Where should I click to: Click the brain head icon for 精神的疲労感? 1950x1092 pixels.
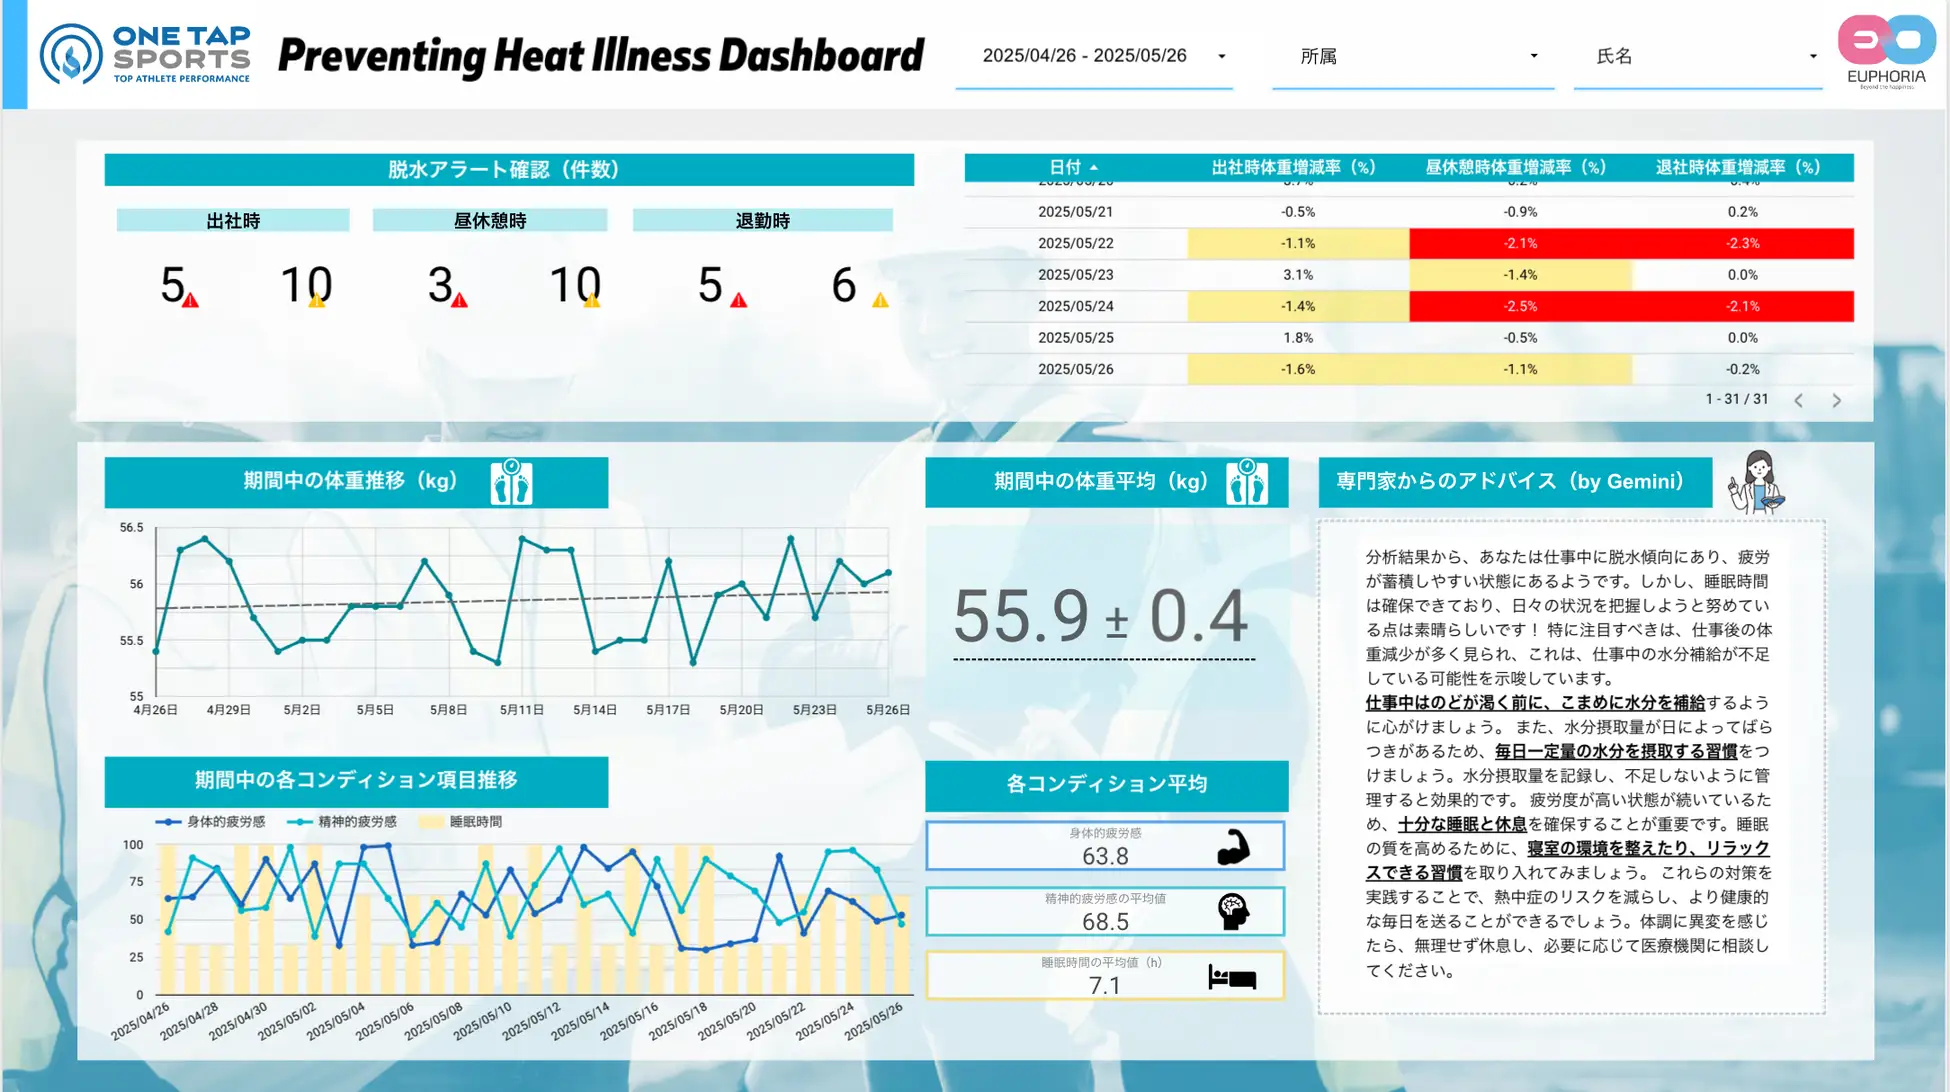(1234, 911)
